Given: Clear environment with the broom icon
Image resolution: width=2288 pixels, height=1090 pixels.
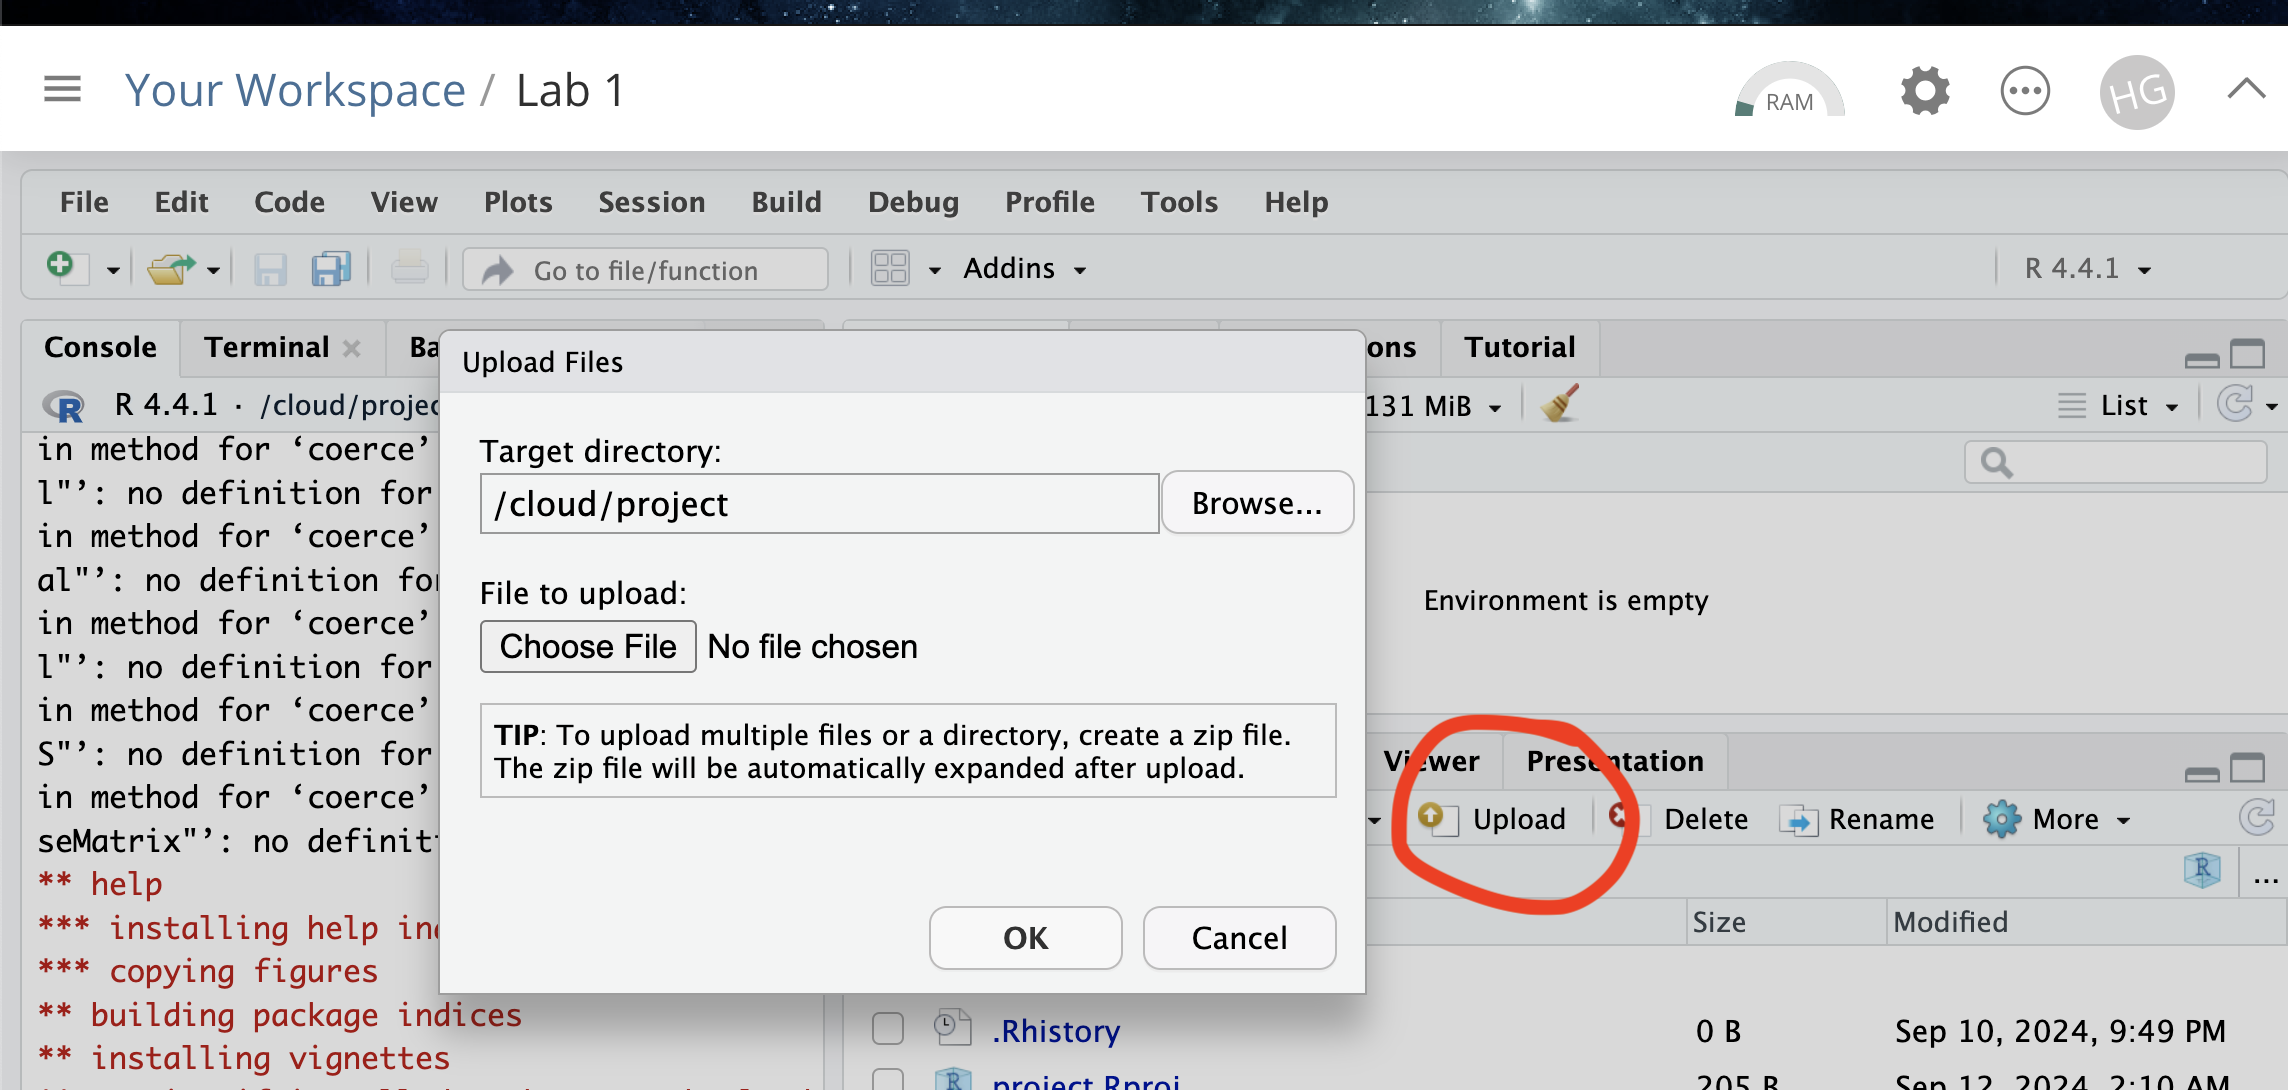Looking at the screenshot, I should 1560,405.
